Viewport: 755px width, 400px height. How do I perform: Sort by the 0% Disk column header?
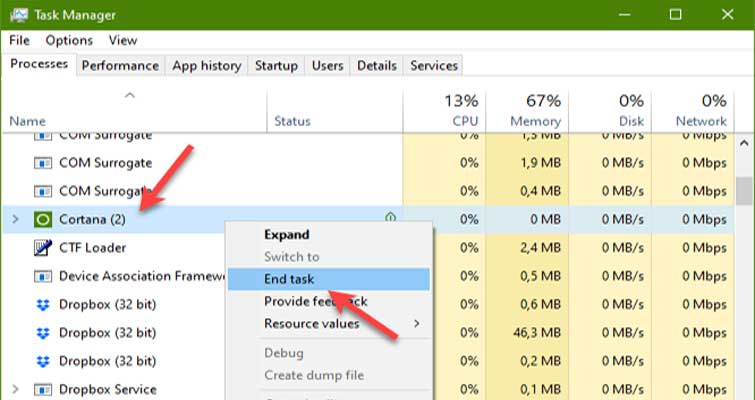[610, 111]
